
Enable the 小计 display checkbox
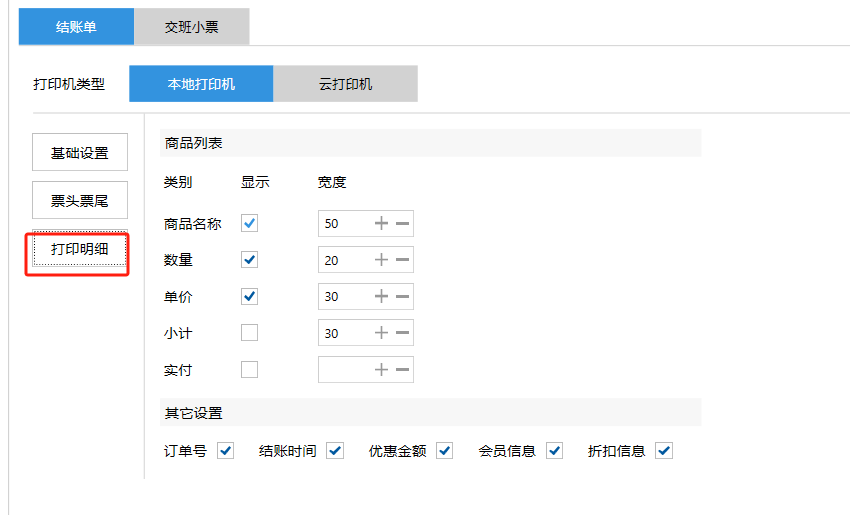point(250,333)
